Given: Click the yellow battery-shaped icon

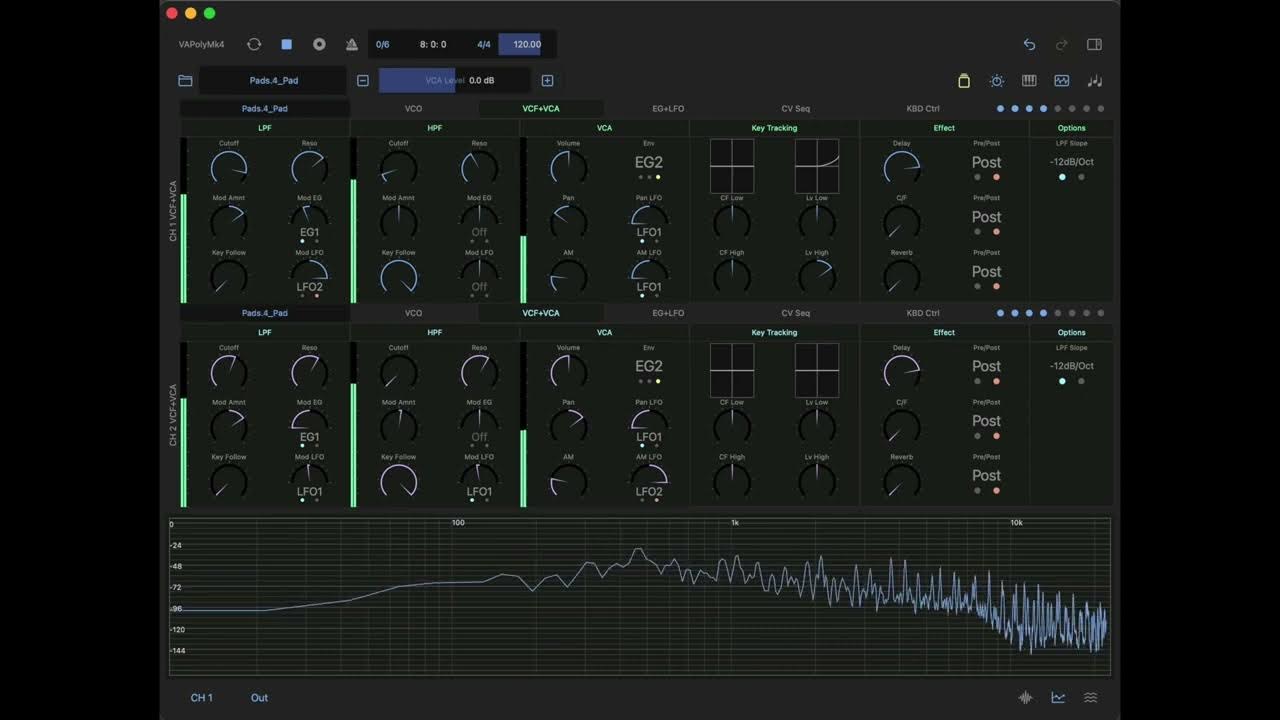Looking at the screenshot, I should [x=964, y=81].
